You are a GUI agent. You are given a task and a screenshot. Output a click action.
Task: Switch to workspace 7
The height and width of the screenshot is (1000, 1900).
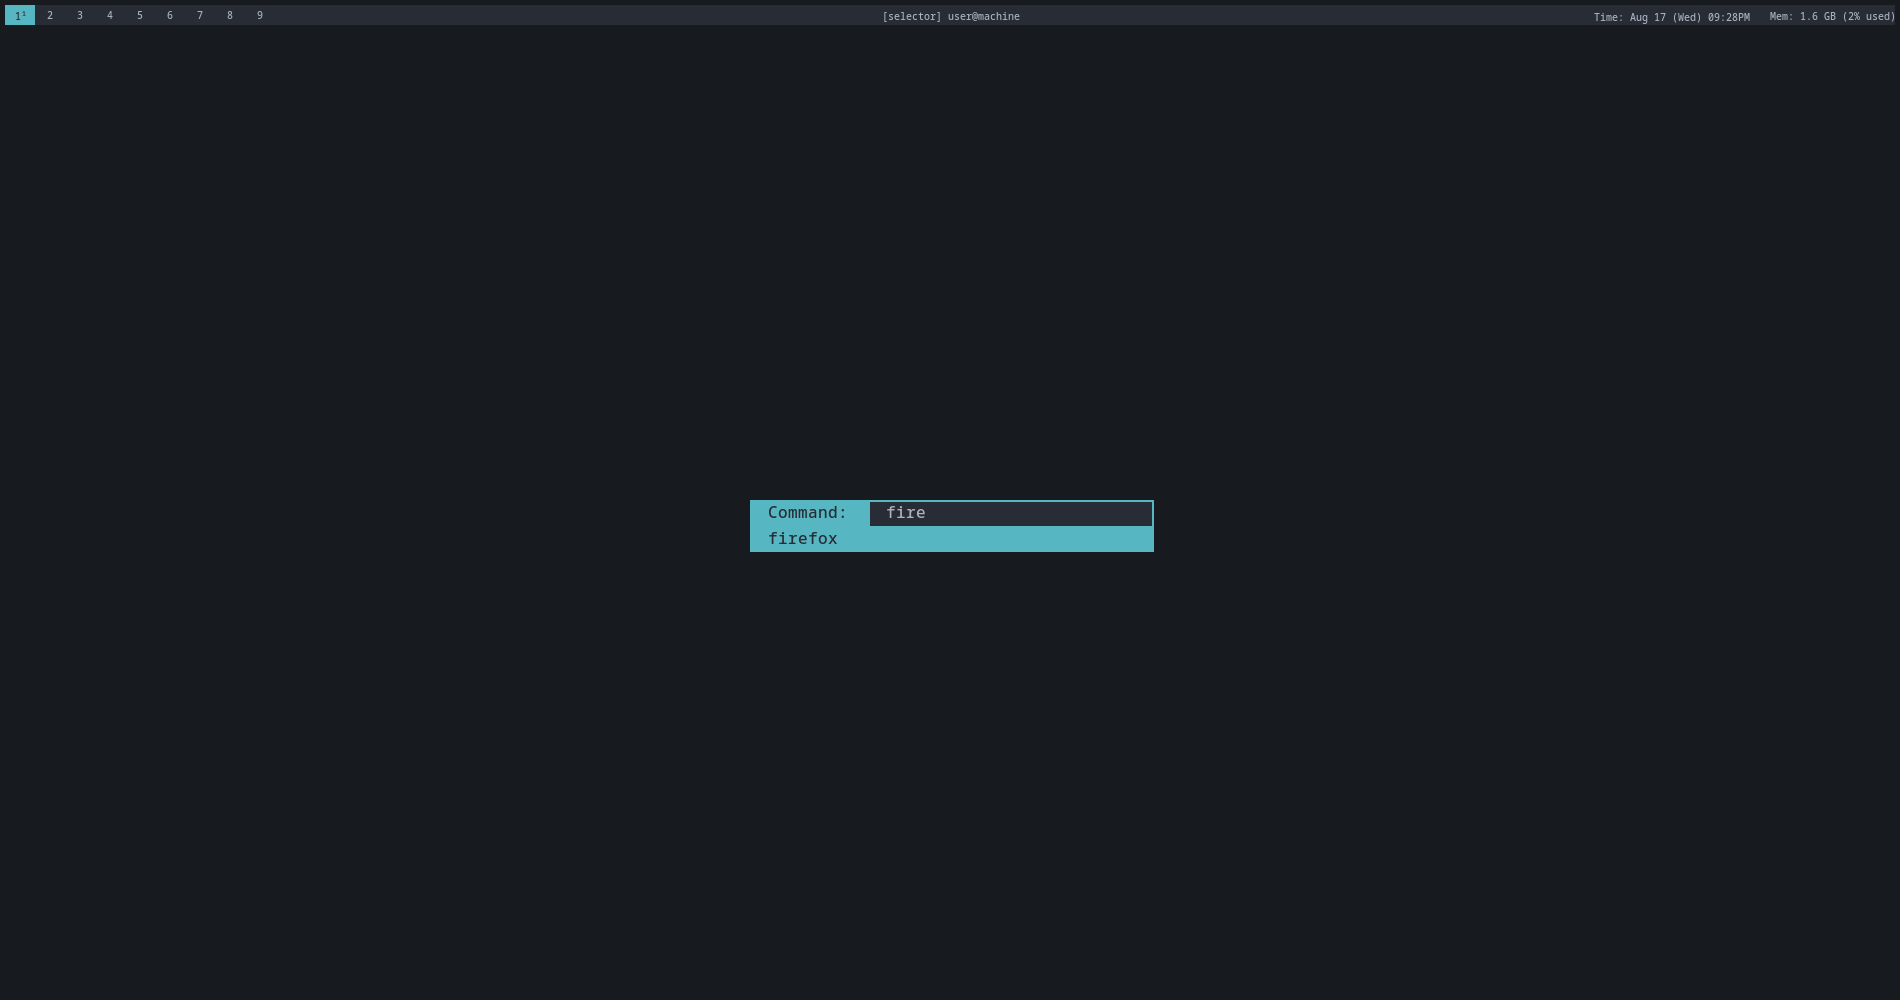[x=200, y=15]
